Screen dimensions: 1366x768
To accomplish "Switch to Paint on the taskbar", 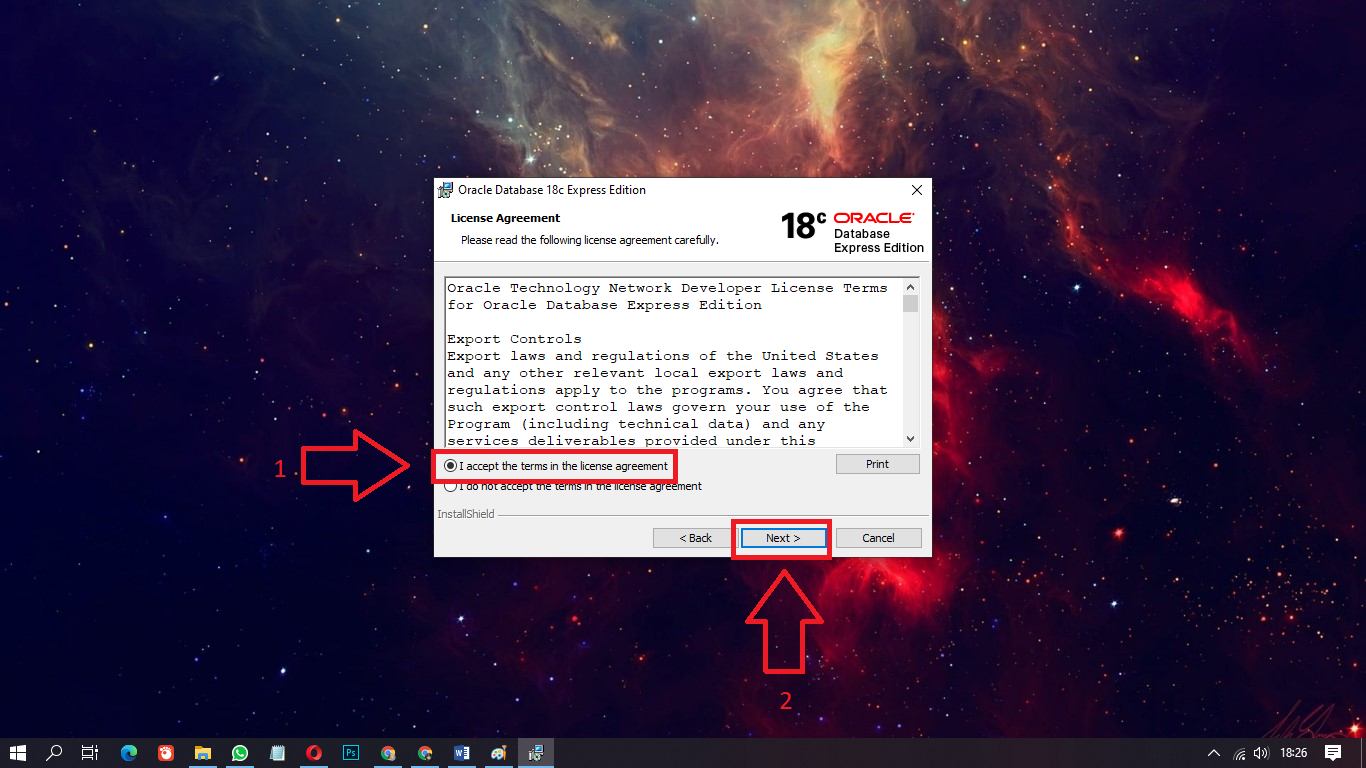I will pos(499,753).
